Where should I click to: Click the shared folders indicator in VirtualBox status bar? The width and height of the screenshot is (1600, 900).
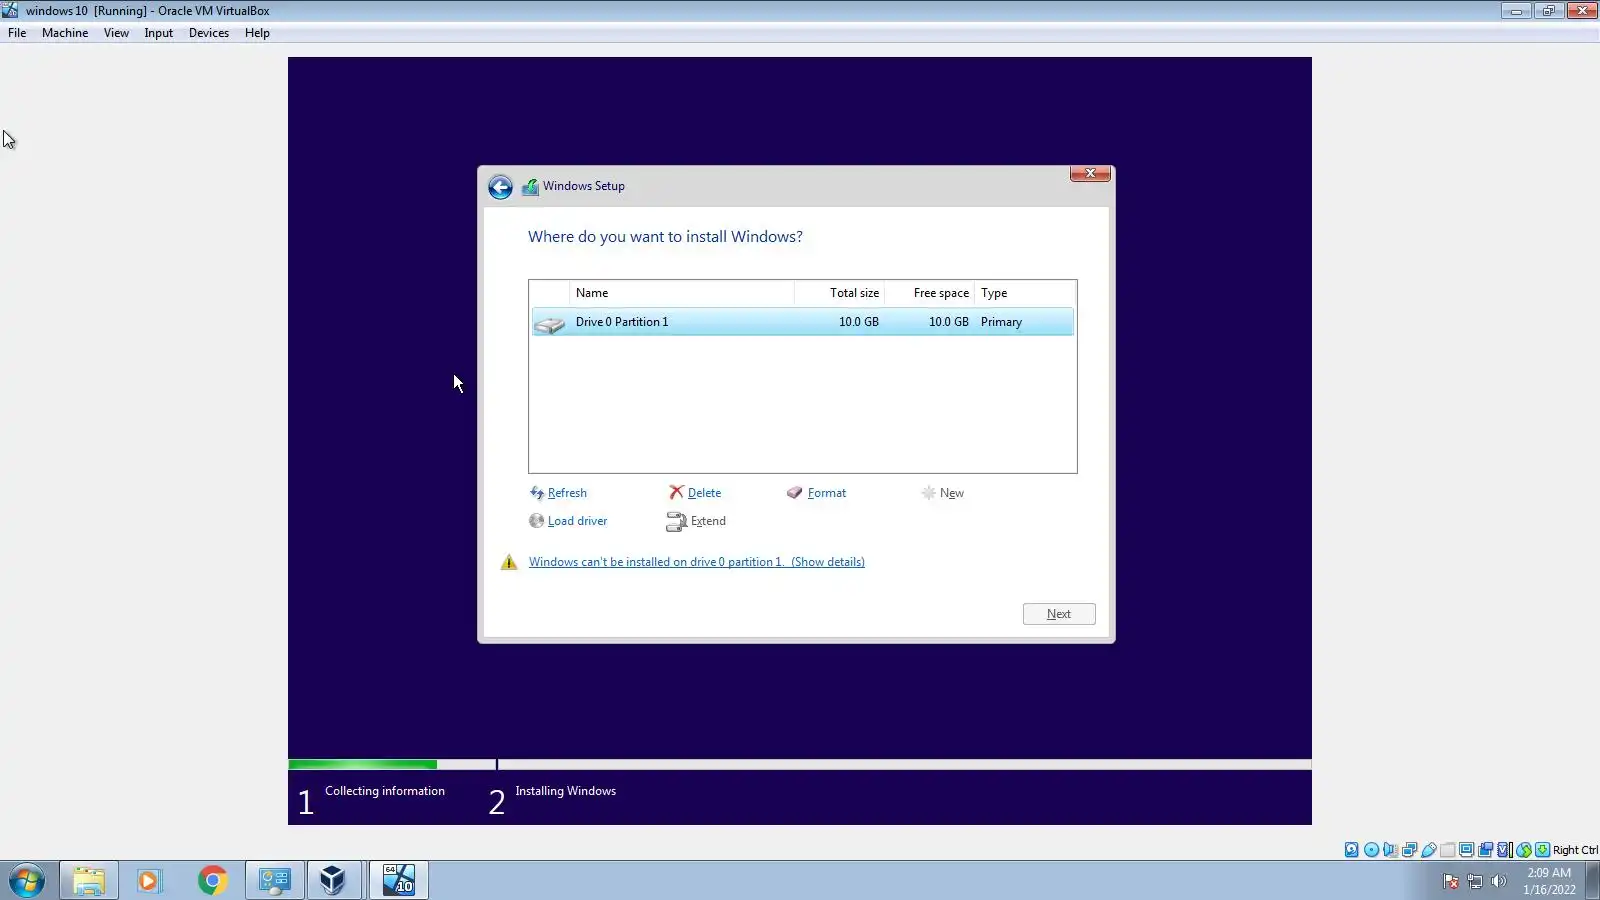click(x=1447, y=850)
